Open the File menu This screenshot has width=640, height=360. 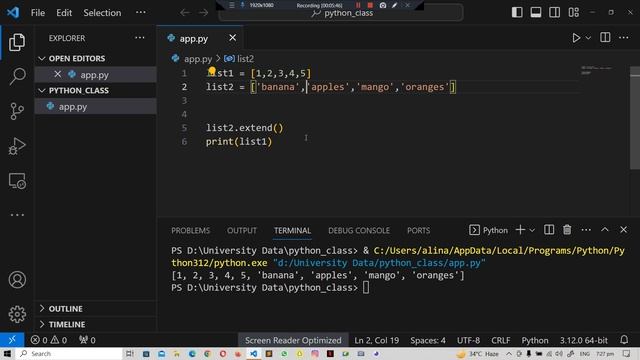click(38, 13)
